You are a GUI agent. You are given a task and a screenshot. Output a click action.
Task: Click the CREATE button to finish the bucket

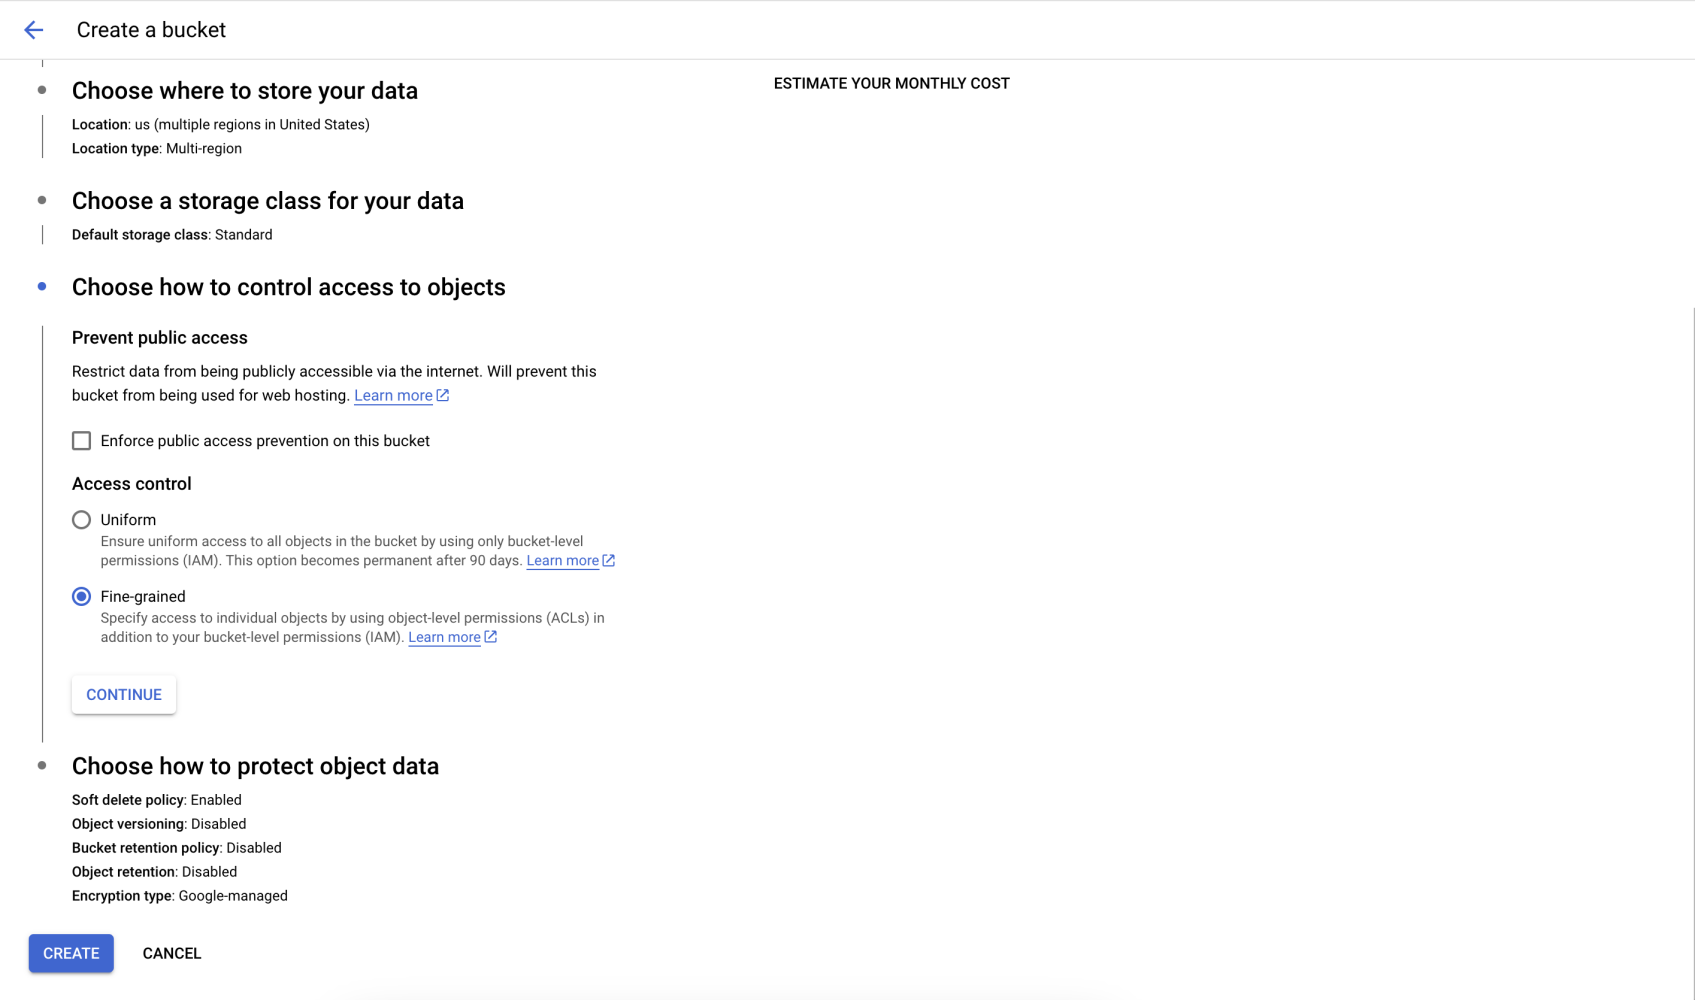coord(70,952)
